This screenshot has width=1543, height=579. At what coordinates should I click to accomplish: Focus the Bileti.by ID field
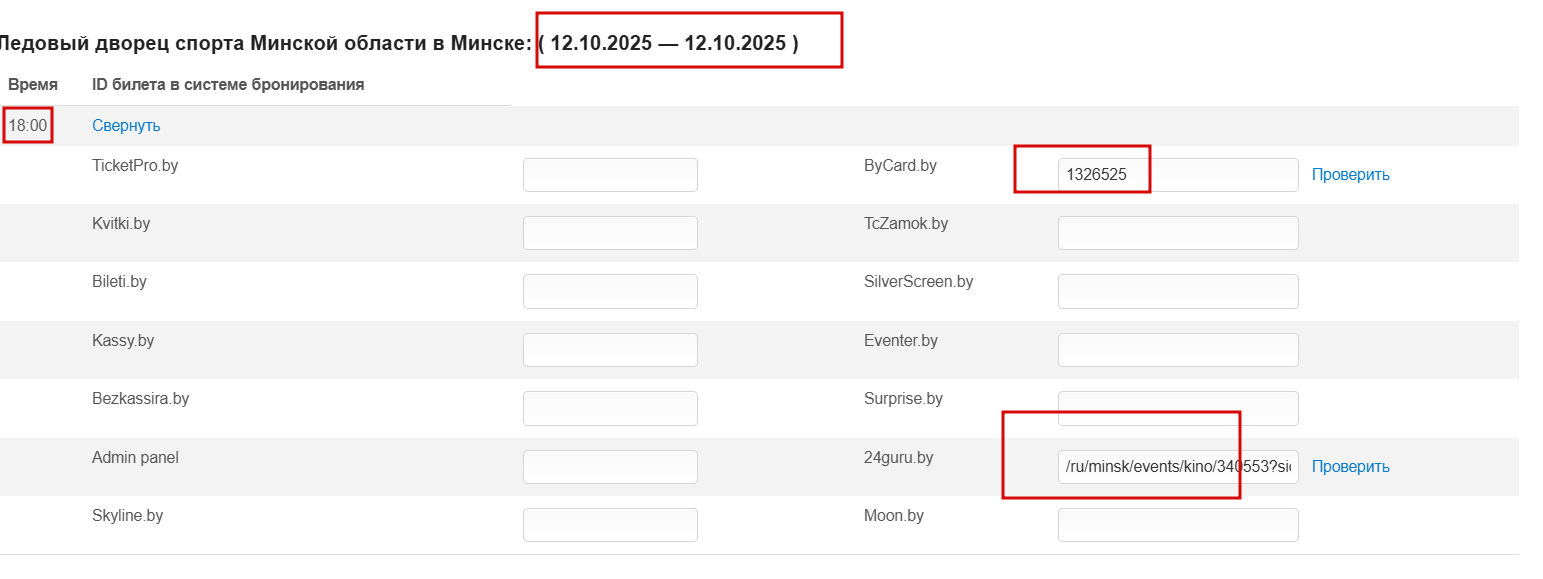tap(610, 291)
